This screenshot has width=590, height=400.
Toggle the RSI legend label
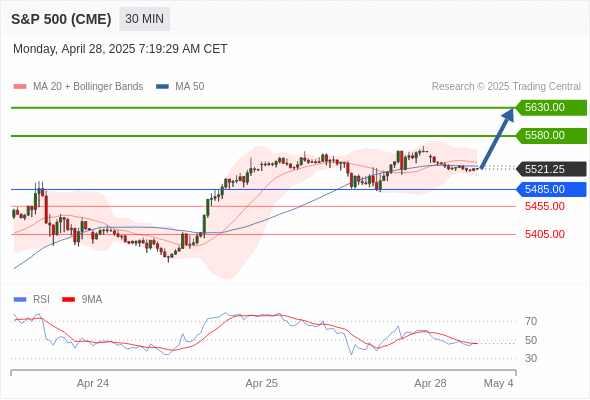[41, 300]
